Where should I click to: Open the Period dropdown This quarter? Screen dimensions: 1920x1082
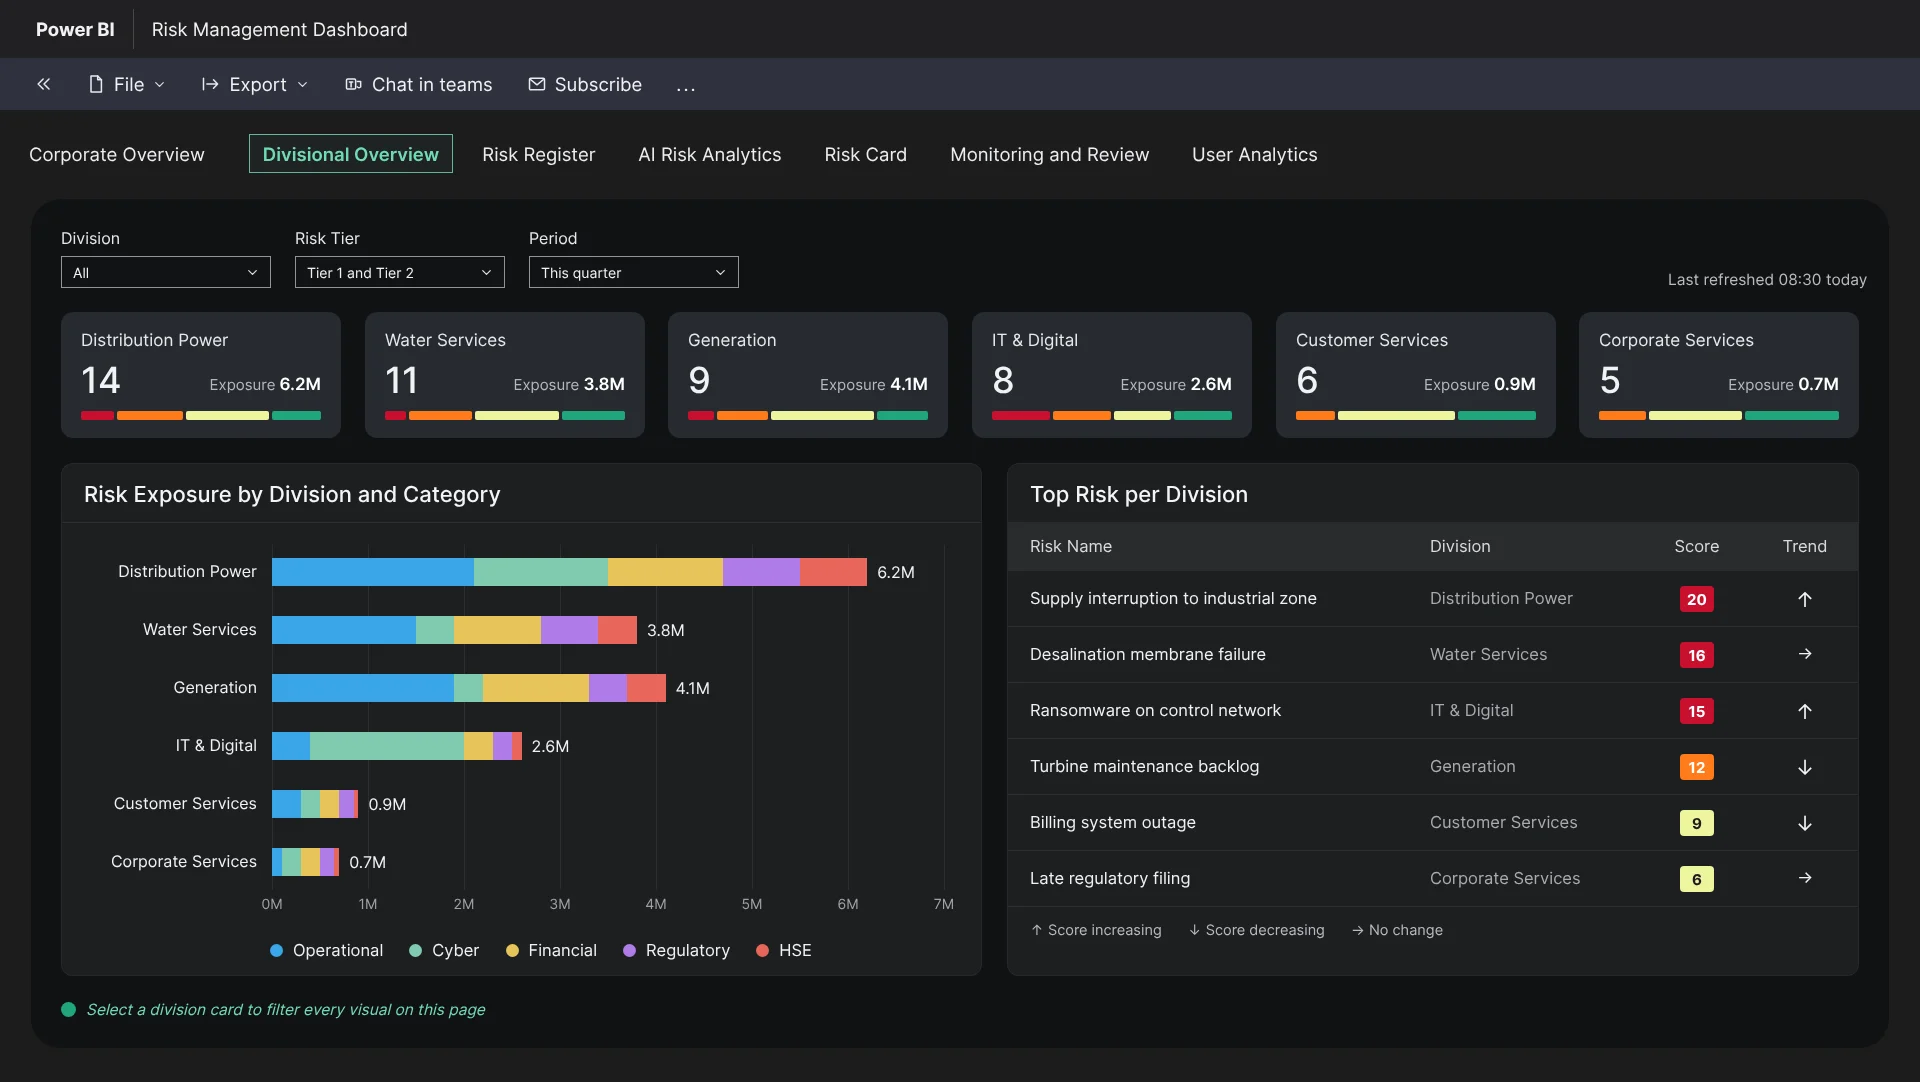[634, 273]
